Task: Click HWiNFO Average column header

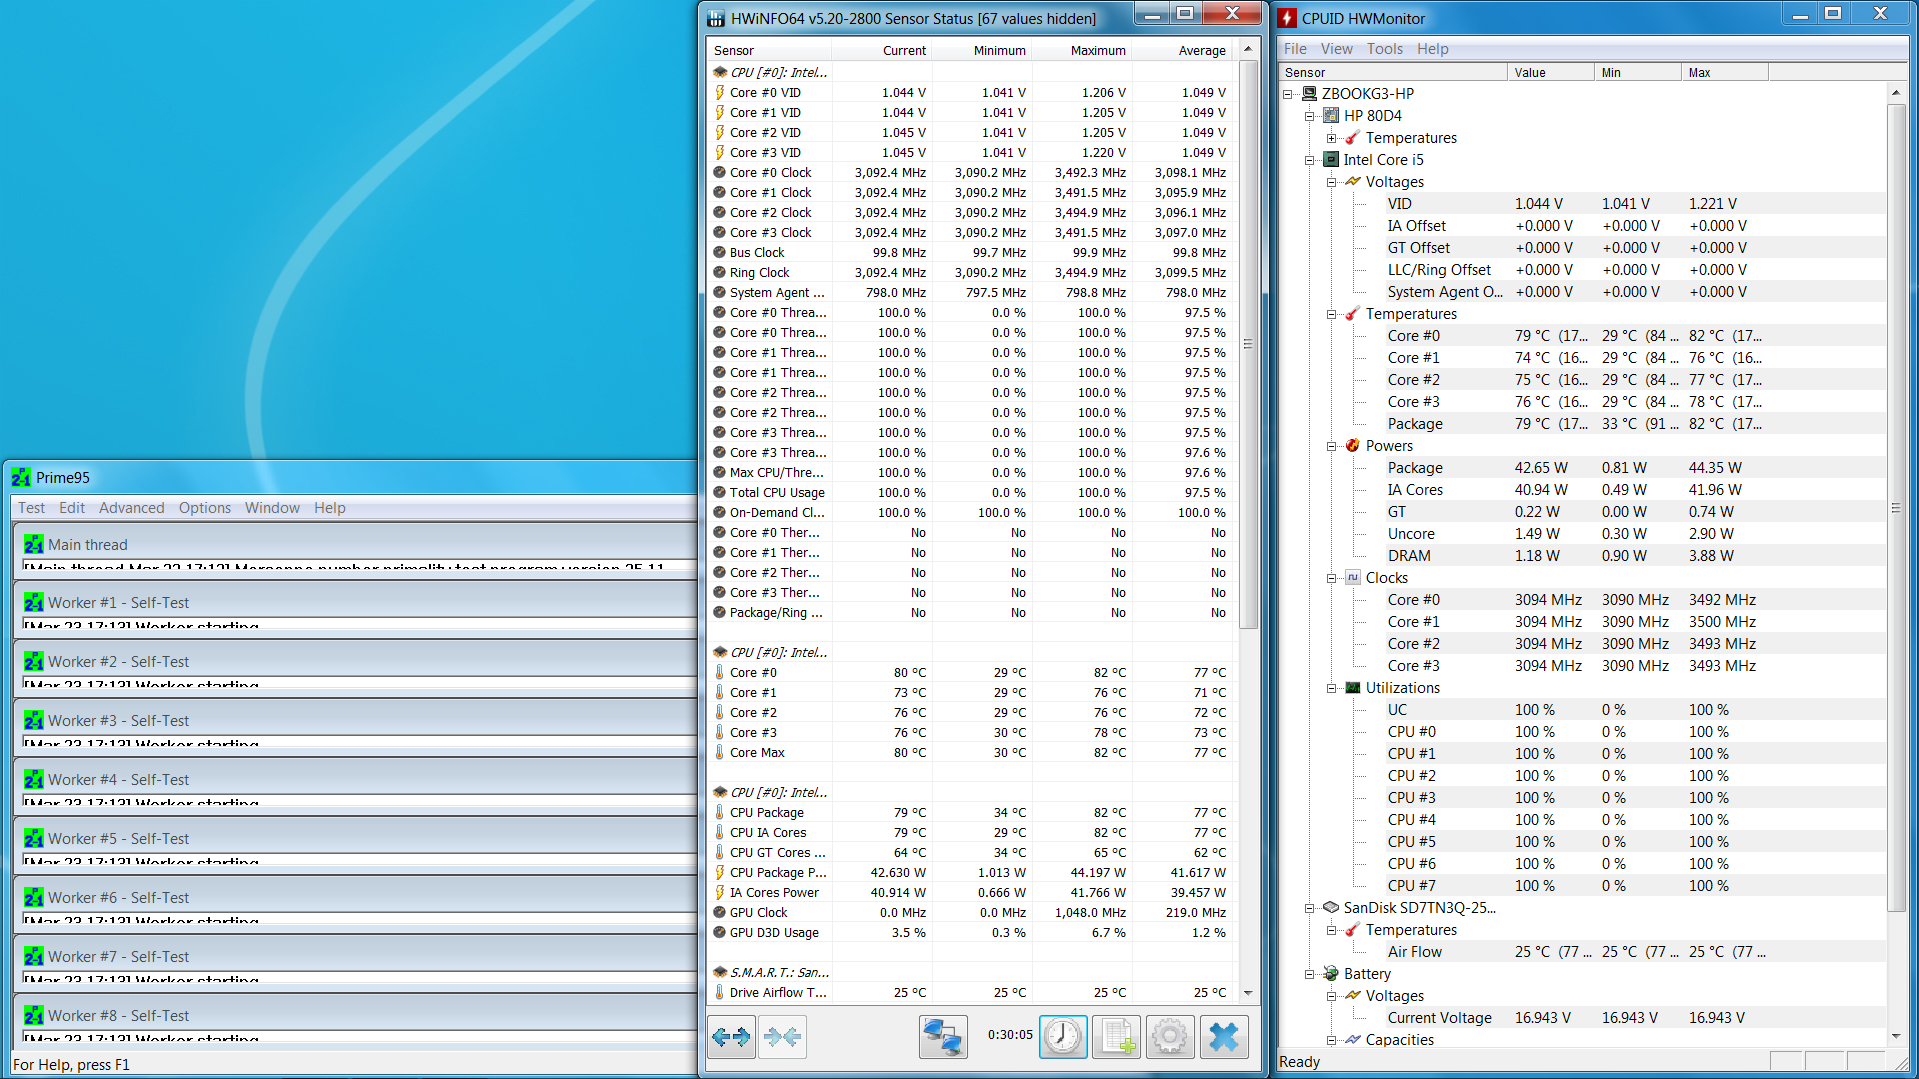Action: (1182, 51)
